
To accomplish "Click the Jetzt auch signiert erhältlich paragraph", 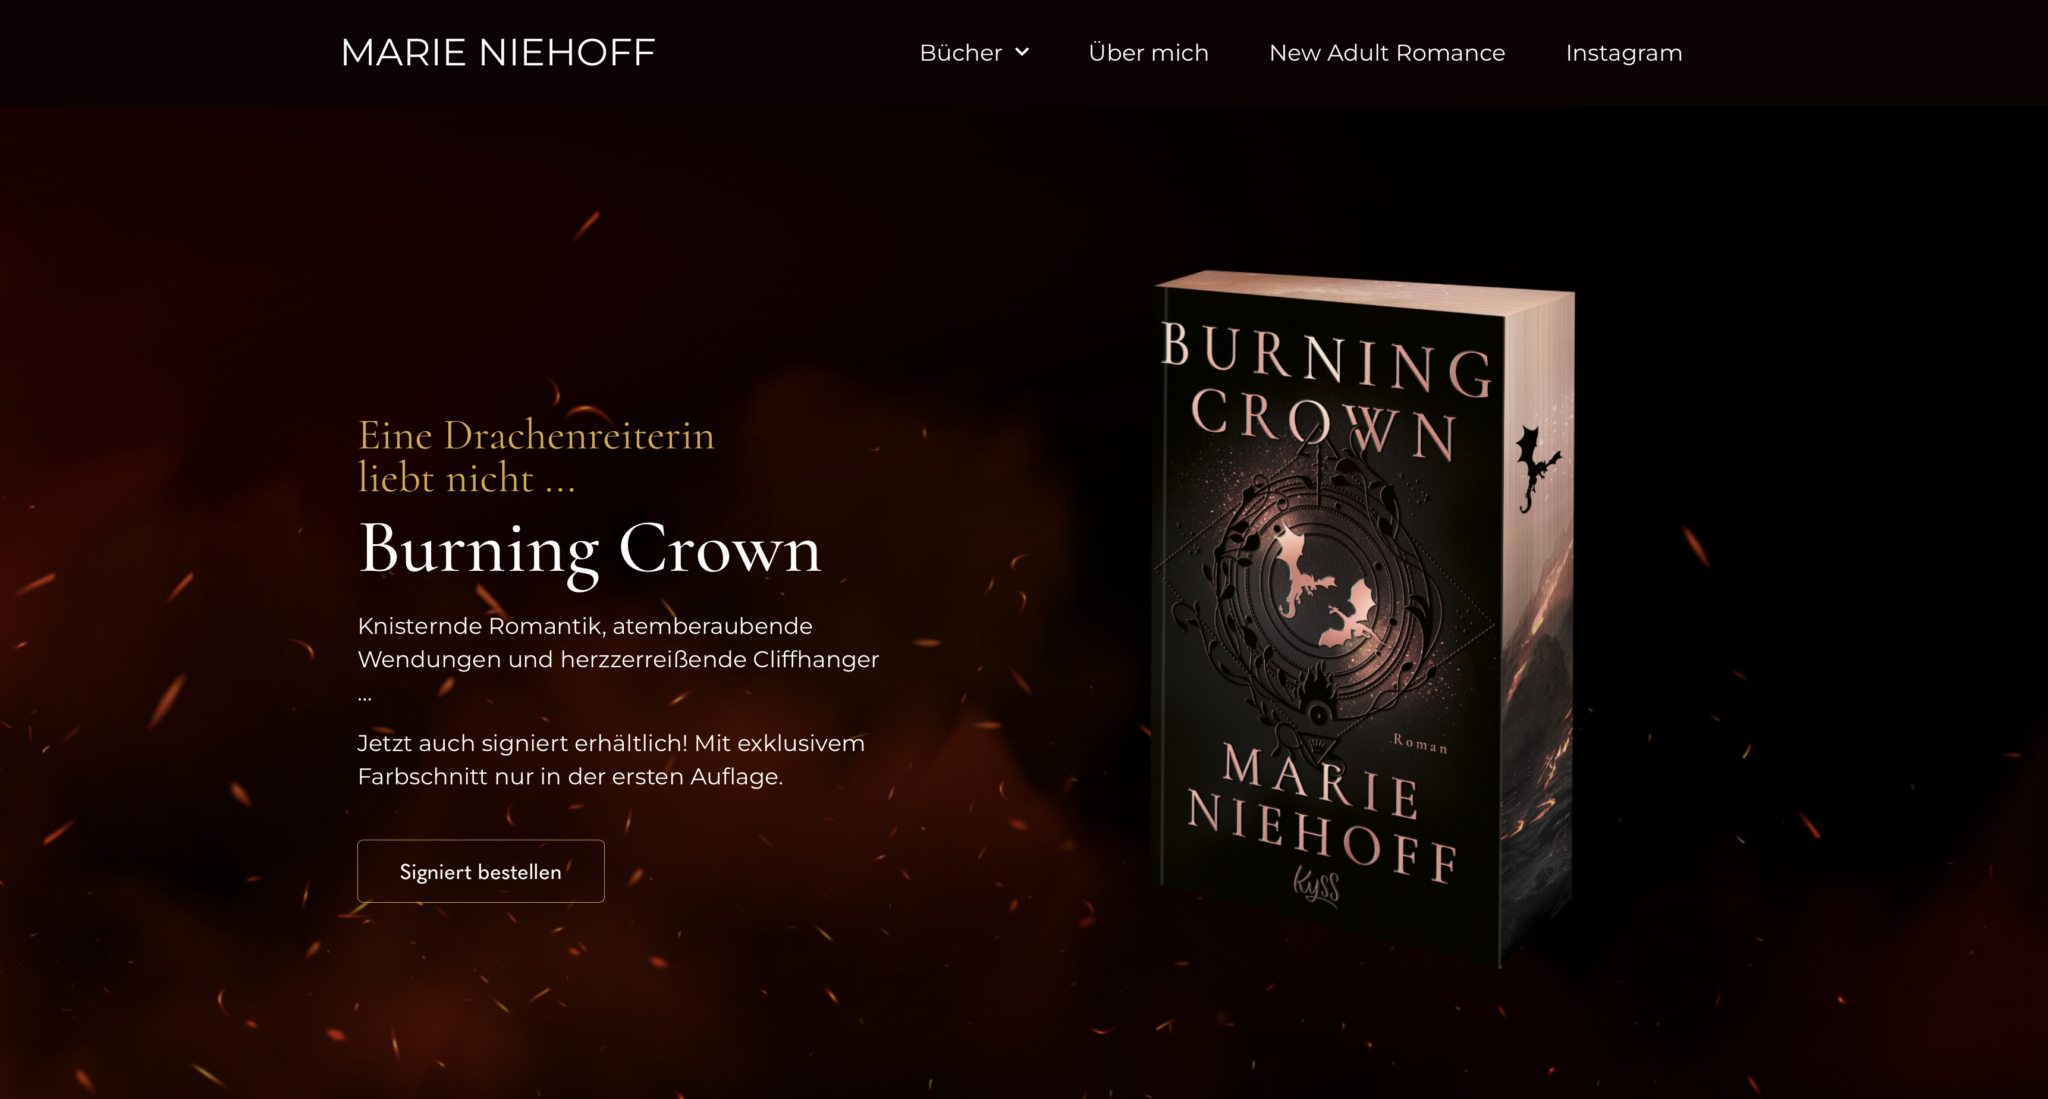I will point(611,760).
